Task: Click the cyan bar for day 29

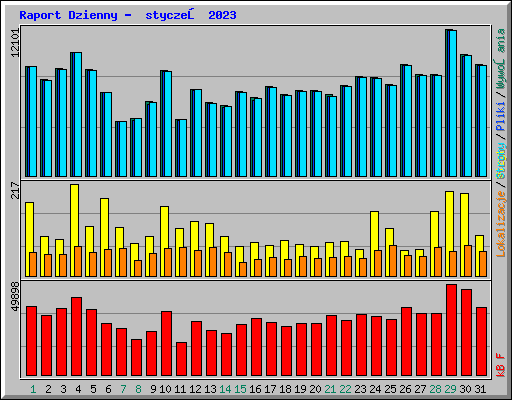Action: tap(453, 103)
